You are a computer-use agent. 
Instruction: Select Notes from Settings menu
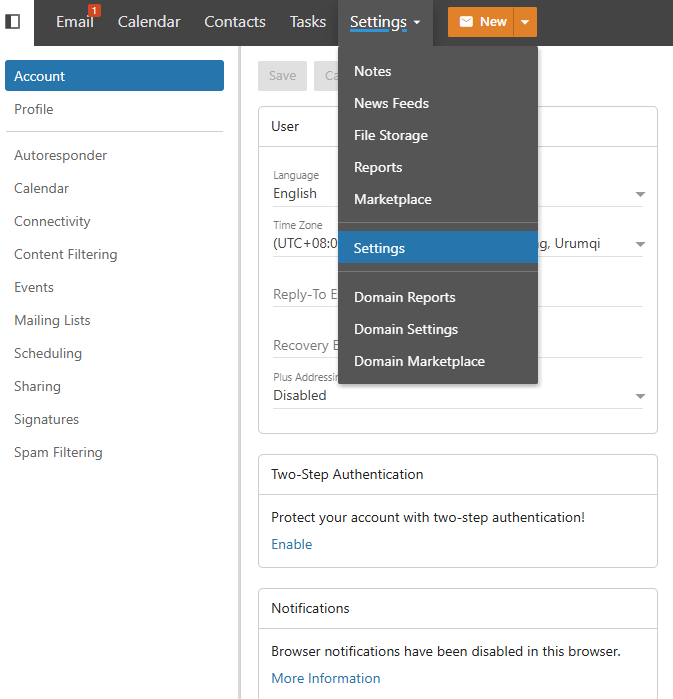pos(373,72)
